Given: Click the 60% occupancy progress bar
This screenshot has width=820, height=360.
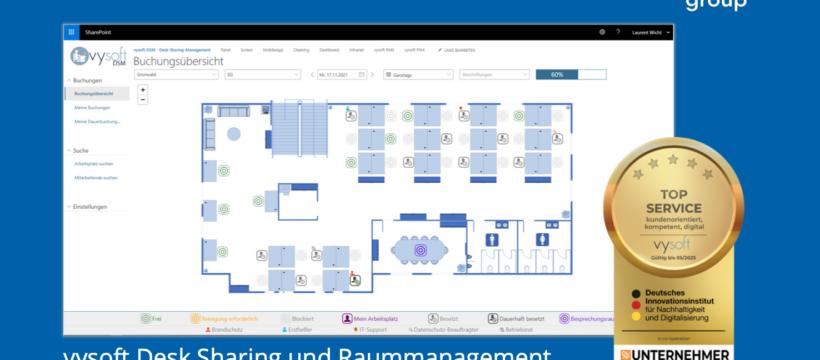Looking at the screenshot, I should (571, 75).
